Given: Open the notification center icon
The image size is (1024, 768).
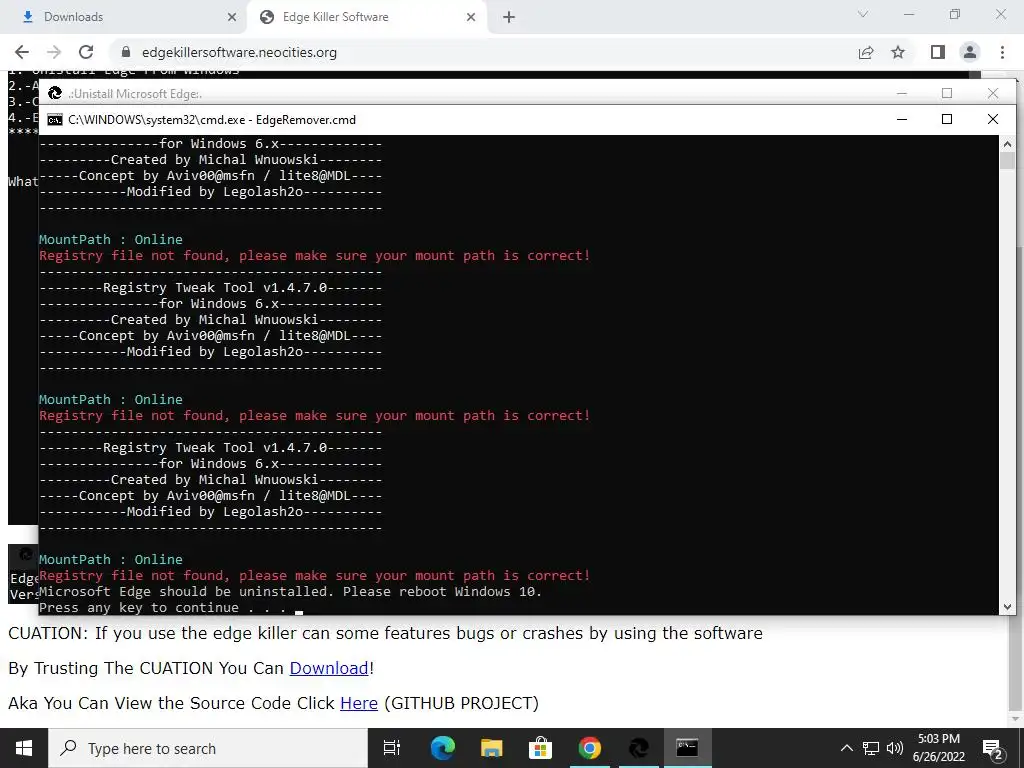Looking at the screenshot, I should [992, 748].
